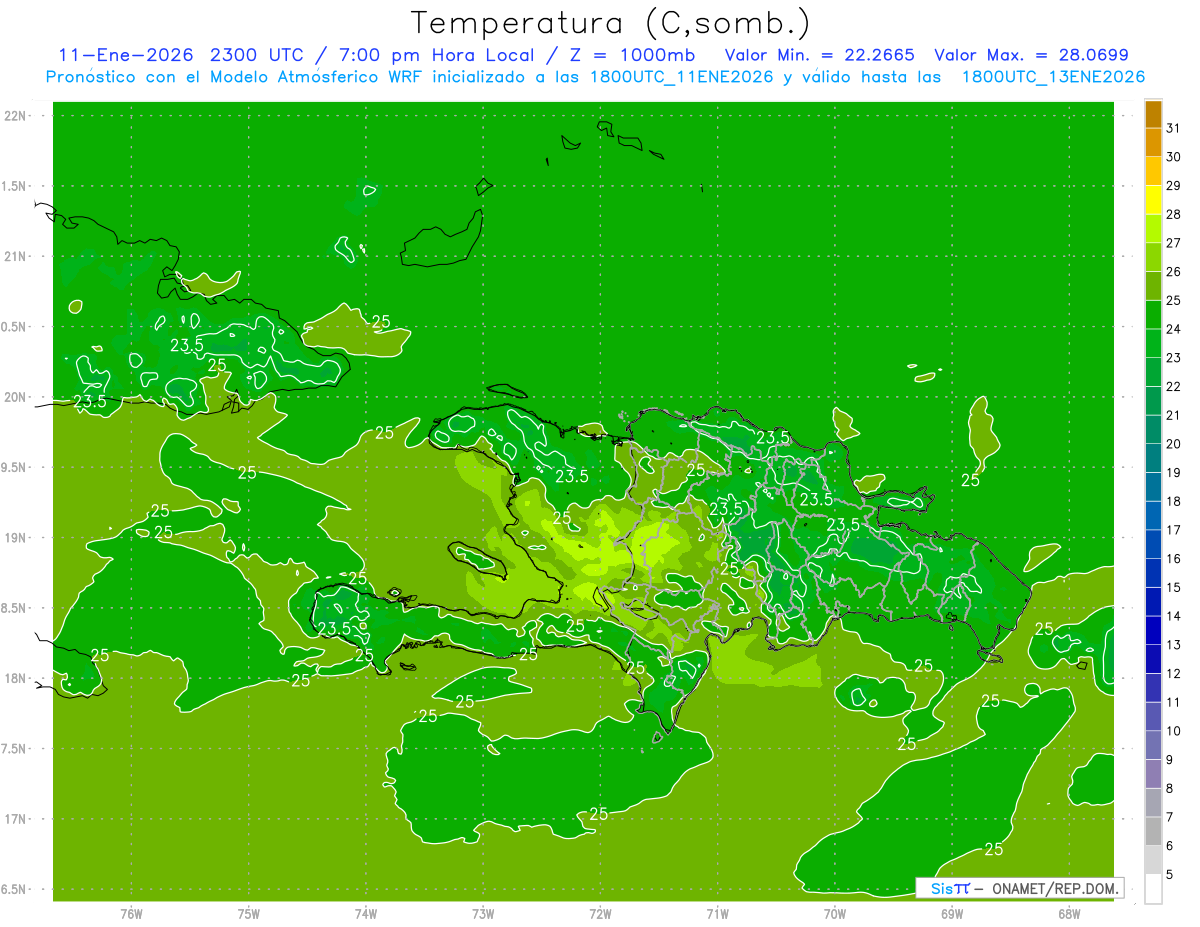This screenshot has height=927, width=1200.
Task: Click the color scale label "26"
Action: 1173,272
